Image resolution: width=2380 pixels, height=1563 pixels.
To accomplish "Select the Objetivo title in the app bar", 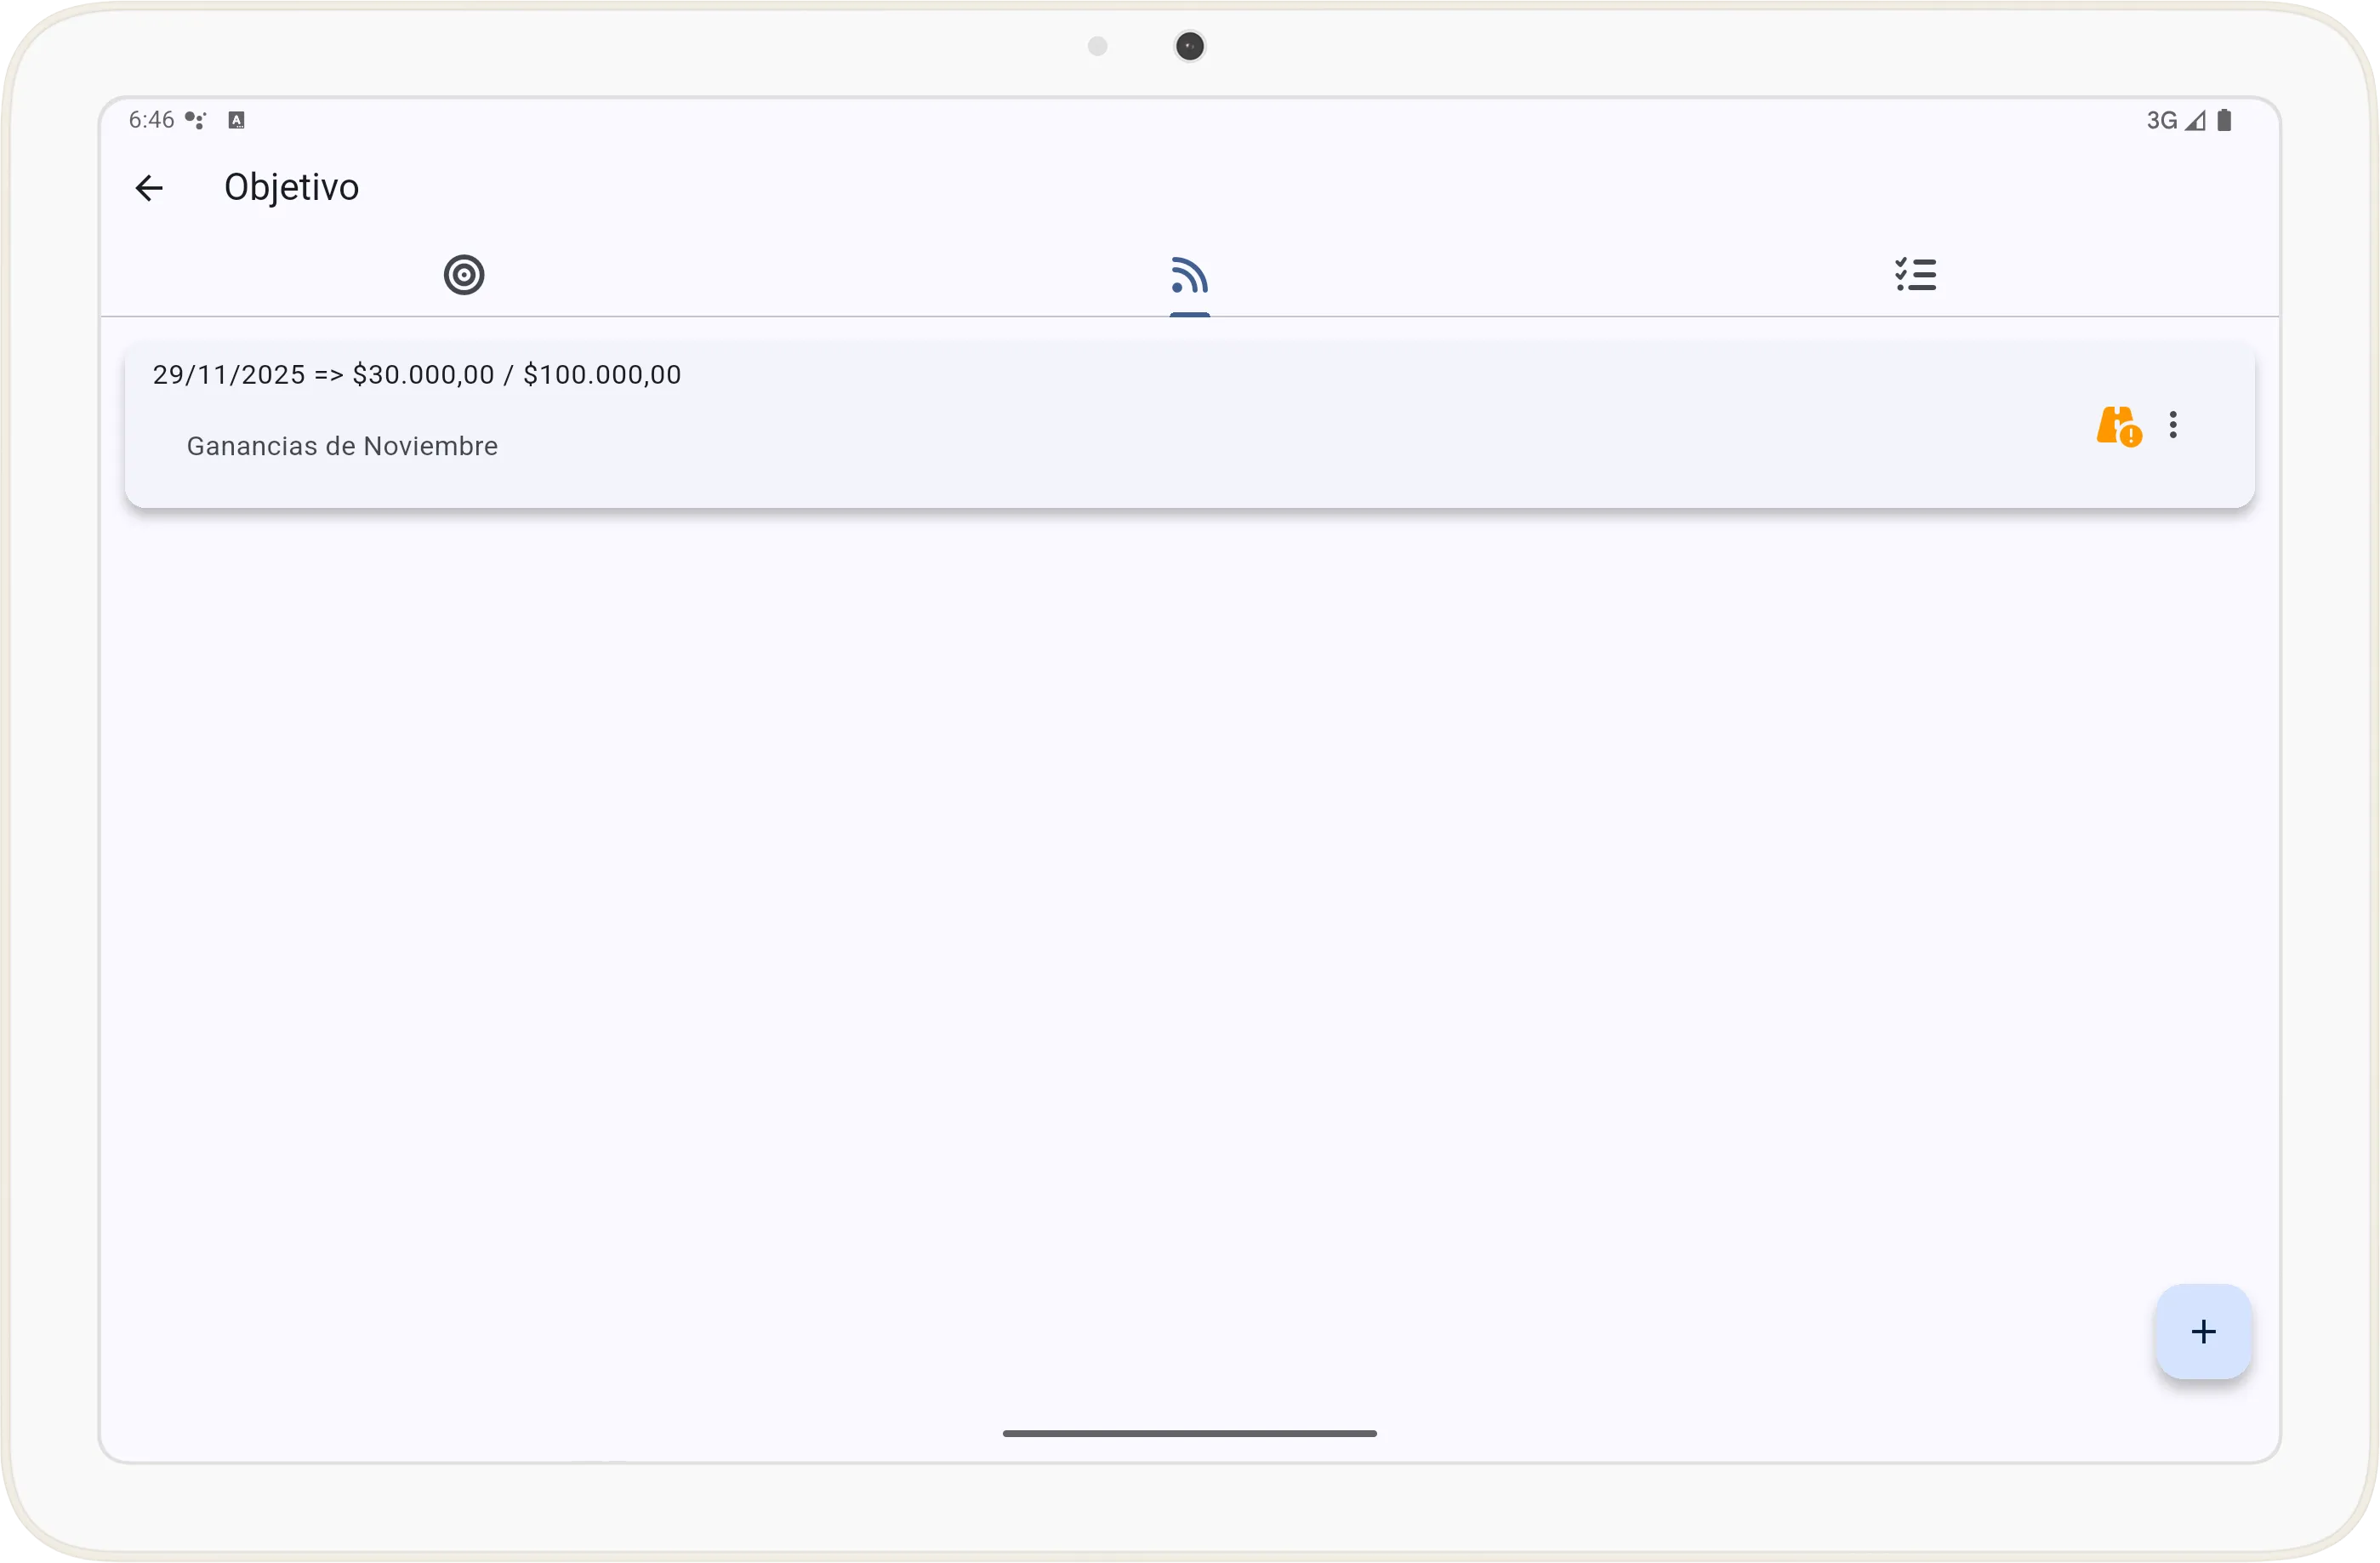I will pos(291,187).
